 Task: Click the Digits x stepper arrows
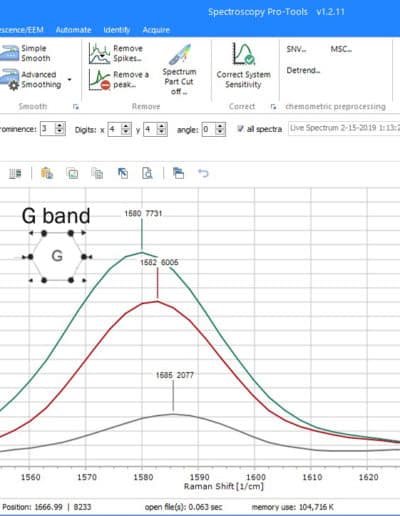click(x=126, y=129)
